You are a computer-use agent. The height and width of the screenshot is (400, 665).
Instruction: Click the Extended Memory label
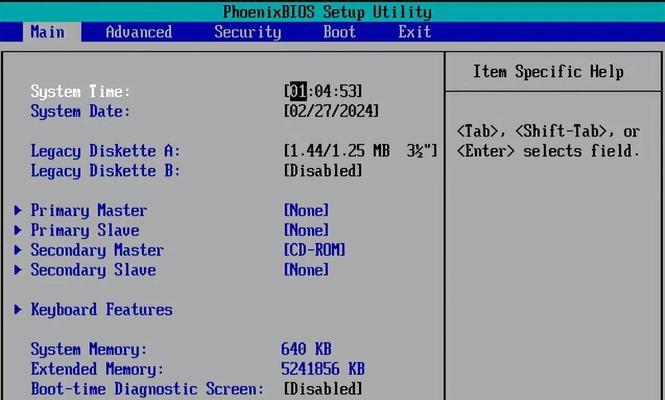(x=97, y=369)
